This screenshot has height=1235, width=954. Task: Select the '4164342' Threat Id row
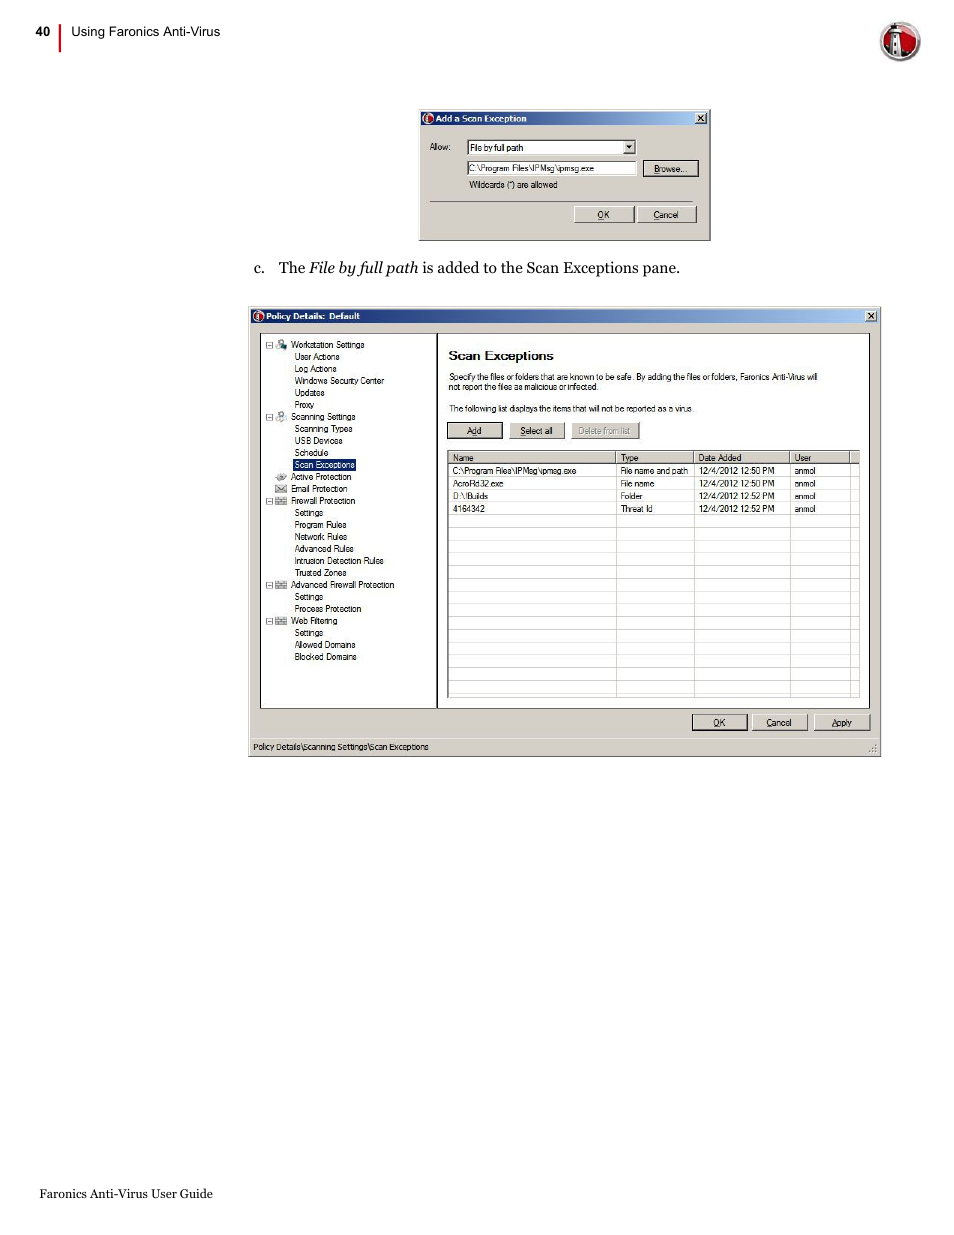click(654, 509)
